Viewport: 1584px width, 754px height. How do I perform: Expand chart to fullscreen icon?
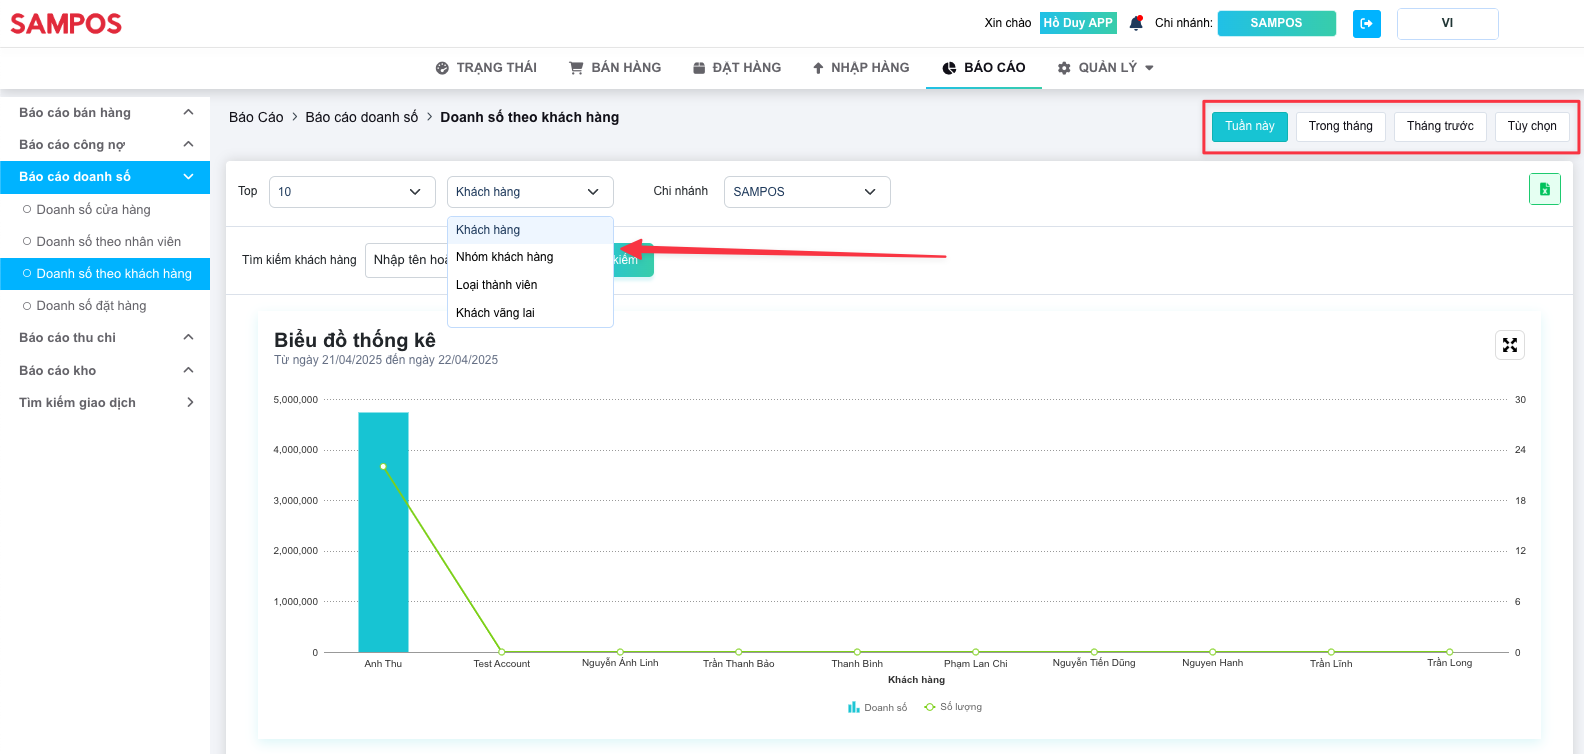point(1509,345)
